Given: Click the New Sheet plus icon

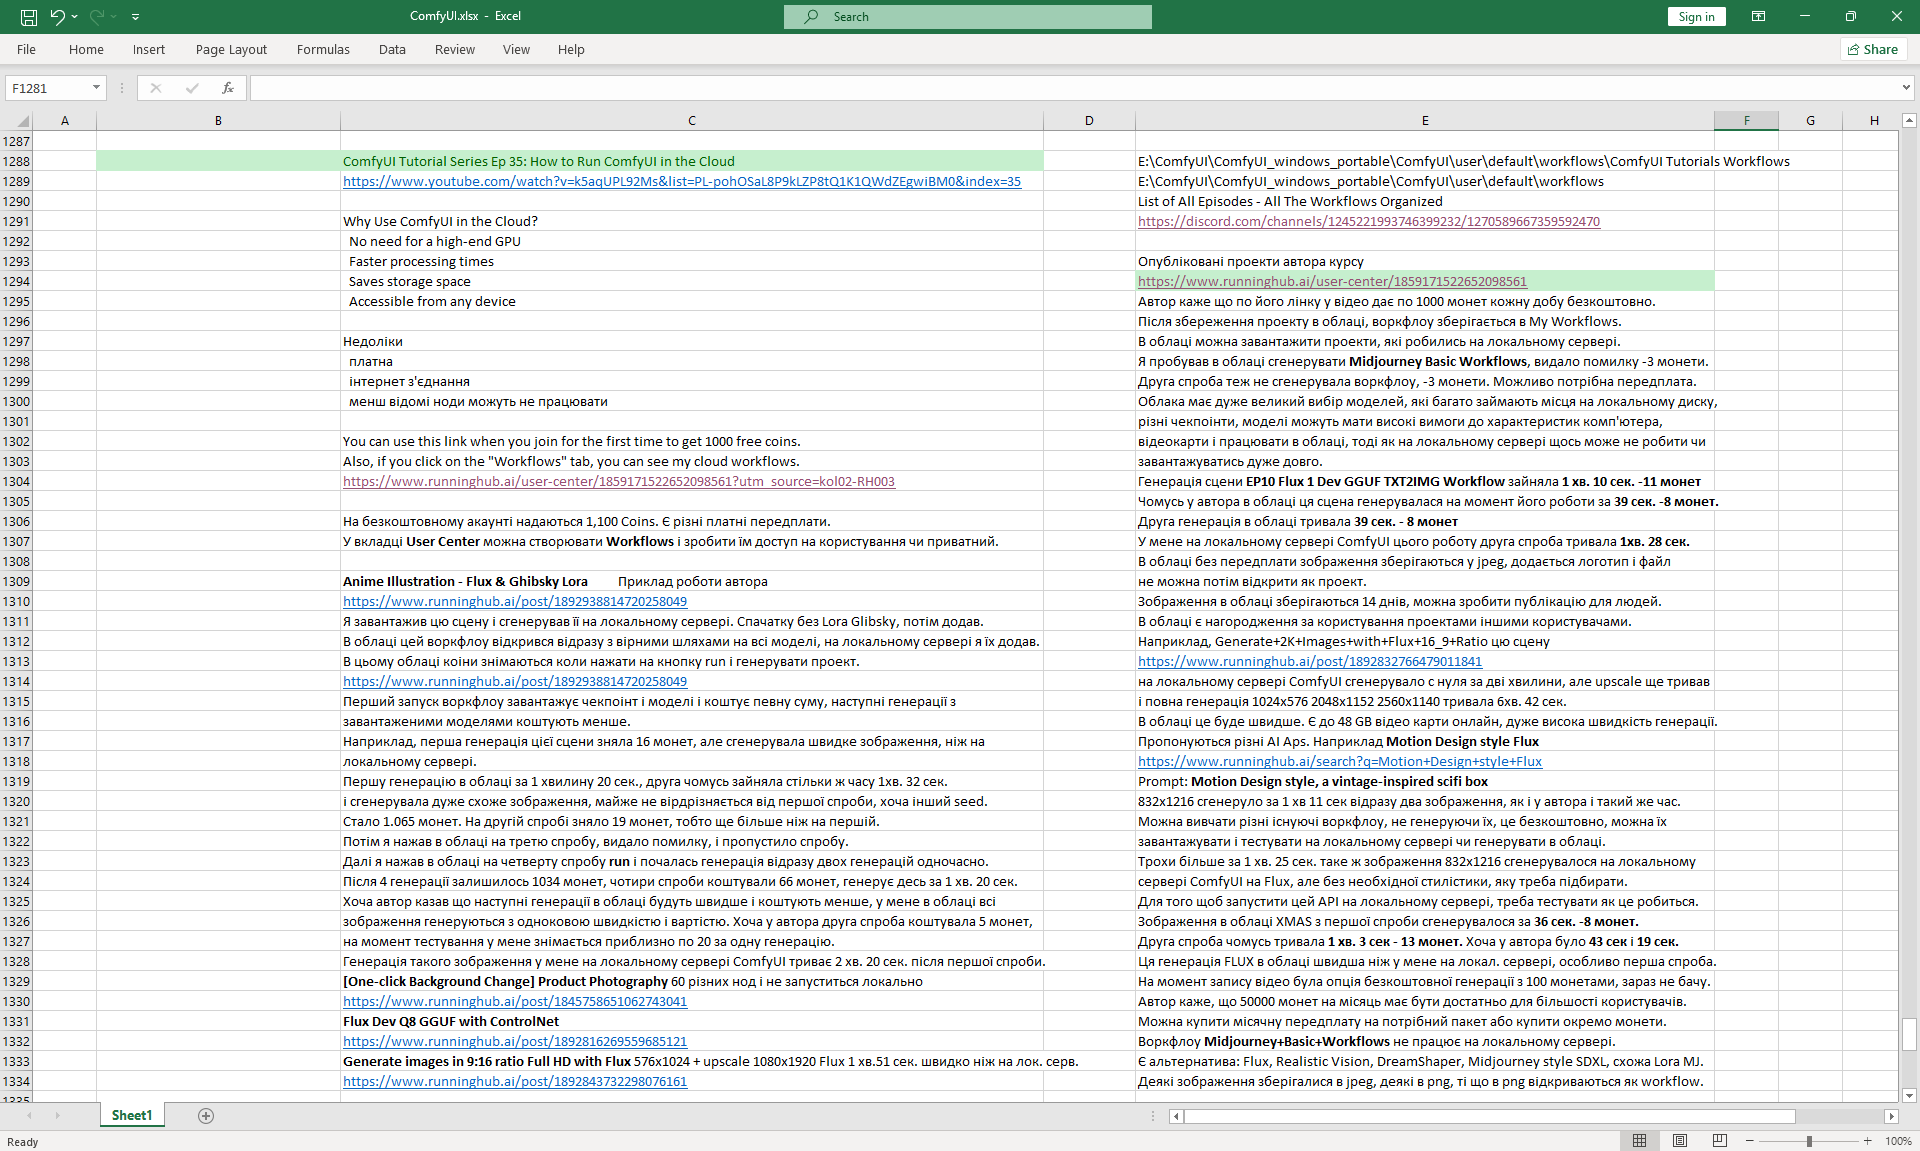Looking at the screenshot, I should coord(206,1116).
